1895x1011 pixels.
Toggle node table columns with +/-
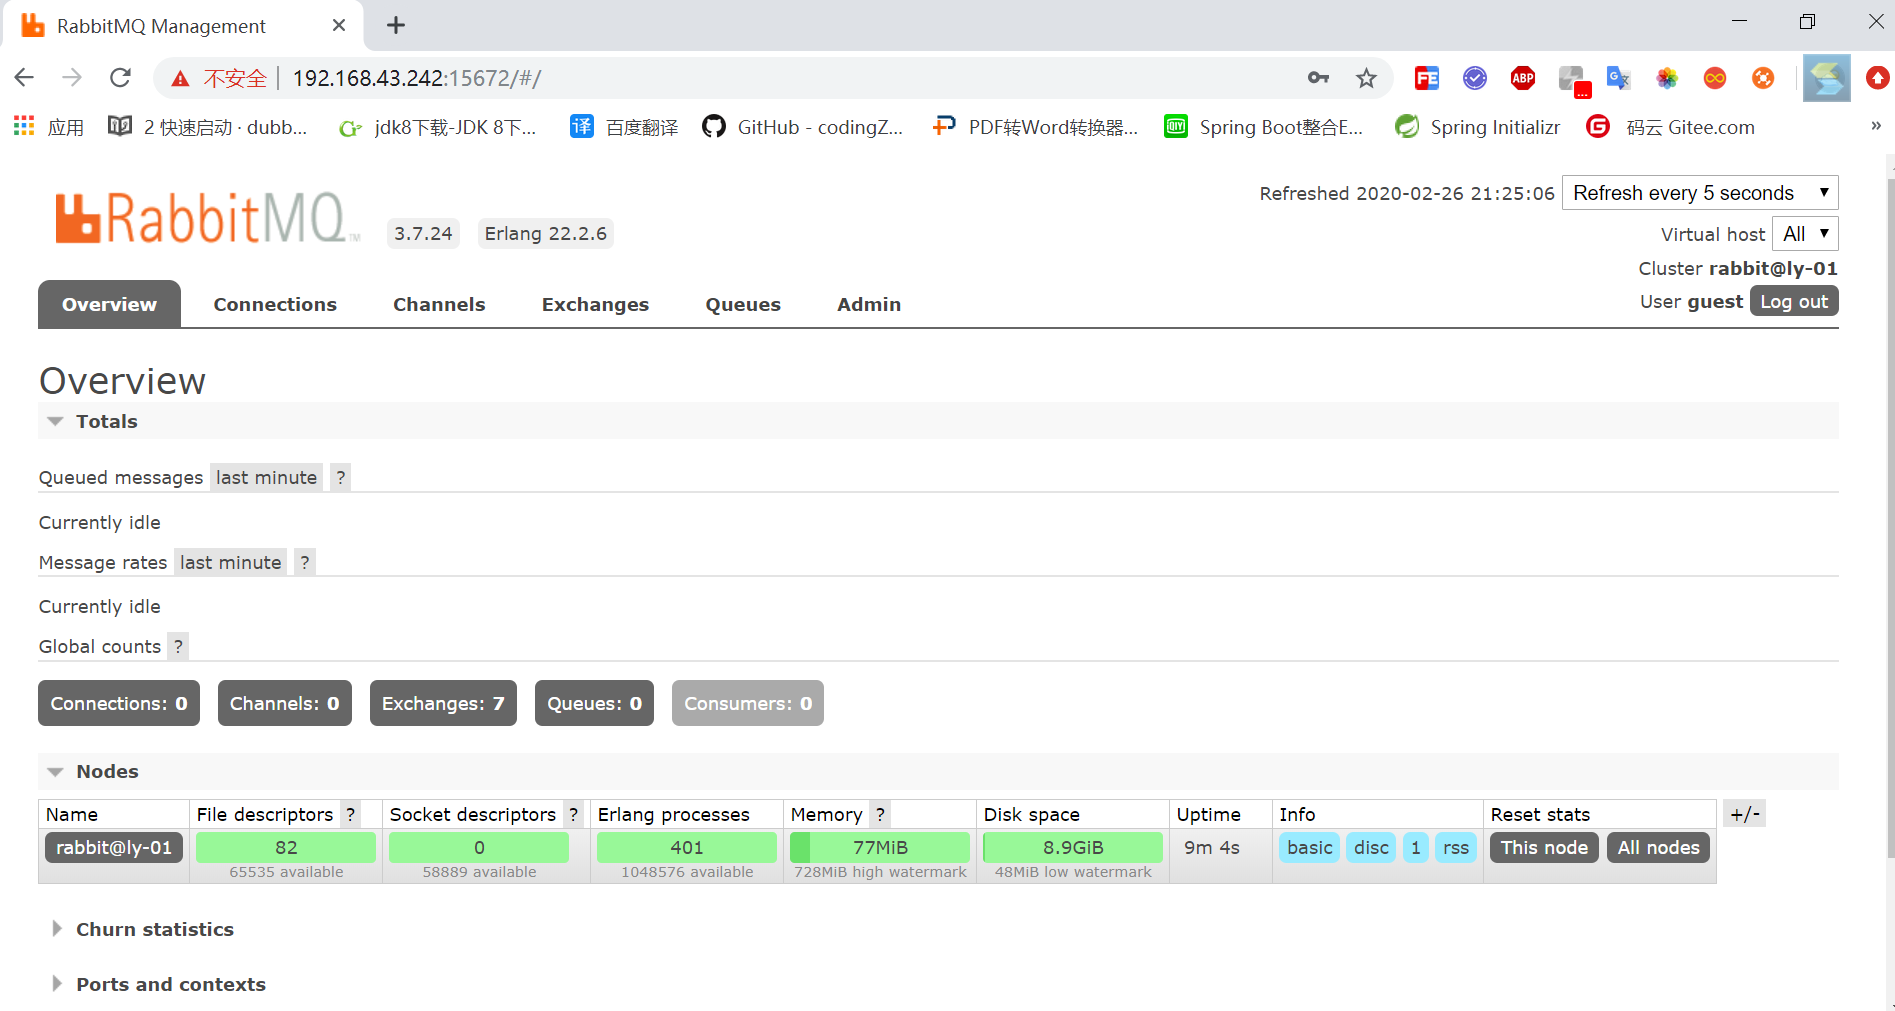pyautogui.click(x=1745, y=814)
